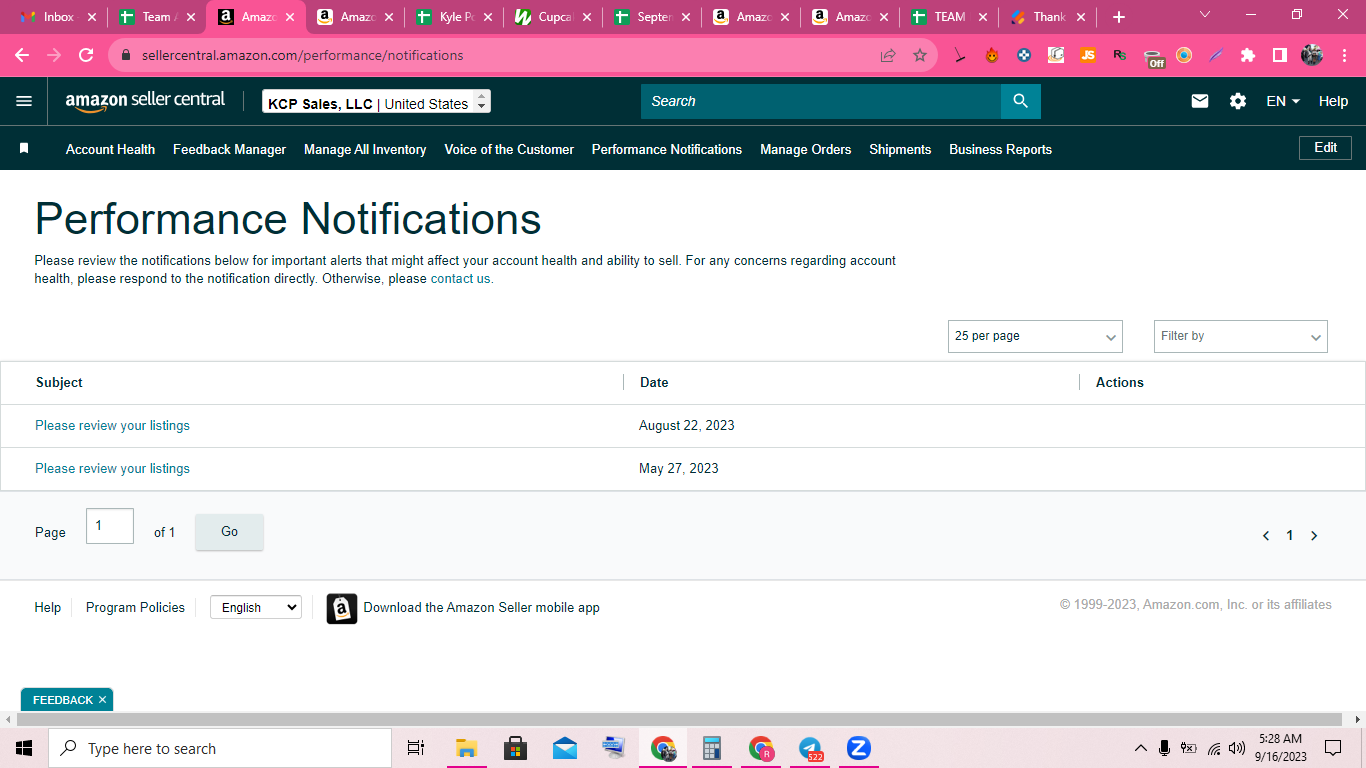Close the Feedback tab
The height and width of the screenshot is (768, 1366).
[102, 700]
